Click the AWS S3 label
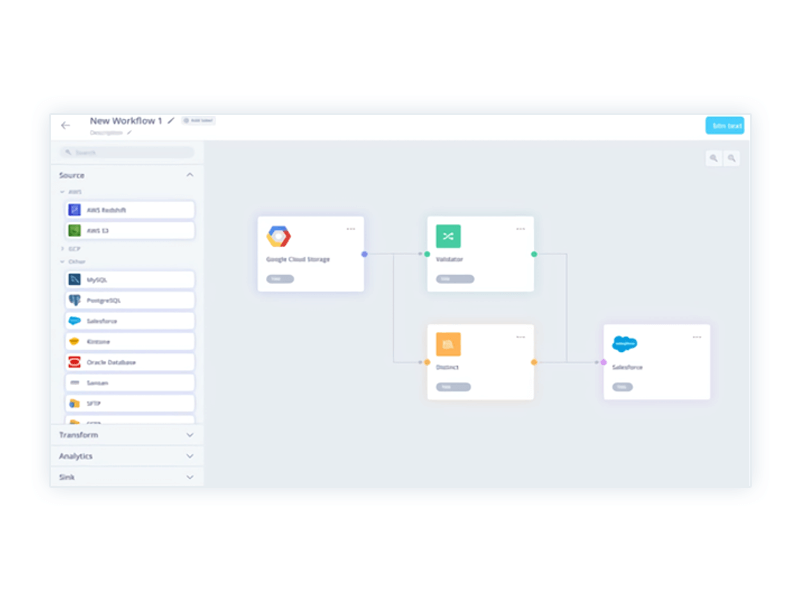The height and width of the screenshot is (600, 800). click(x=97, y=231)
